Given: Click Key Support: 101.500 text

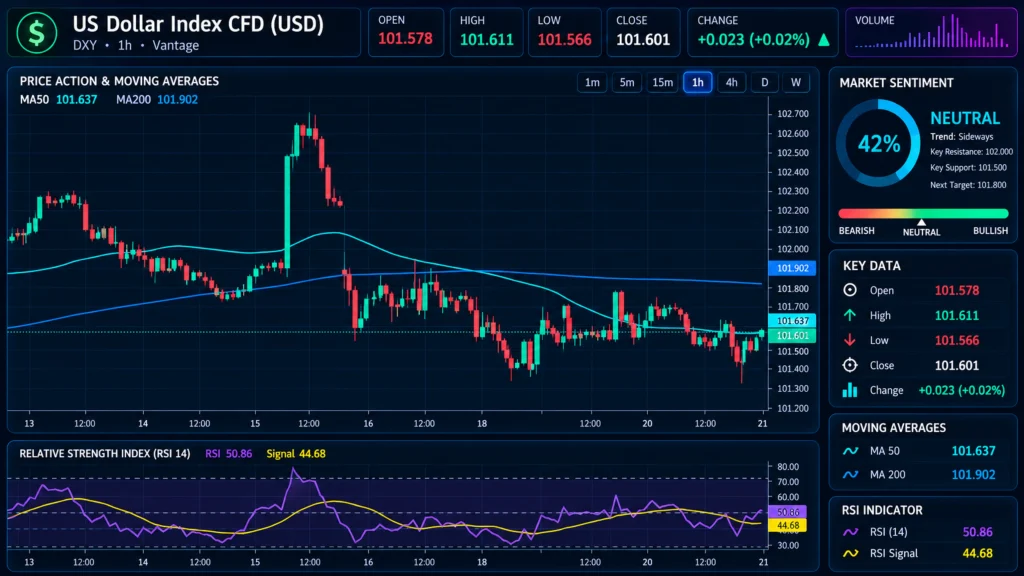Looking at the screenshot, I should pos(968,167).
